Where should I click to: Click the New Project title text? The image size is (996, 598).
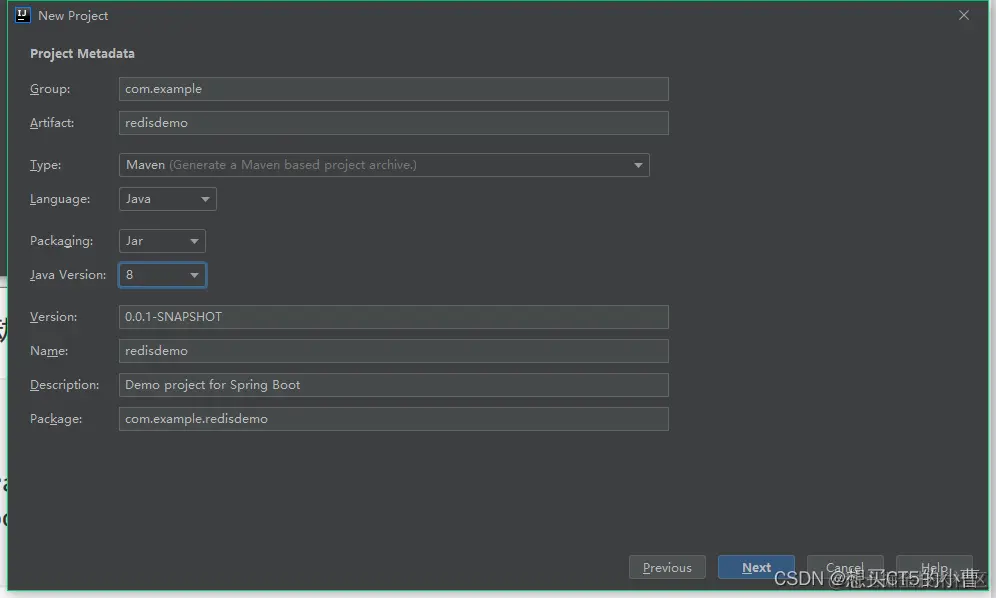(x=73, y=16)
